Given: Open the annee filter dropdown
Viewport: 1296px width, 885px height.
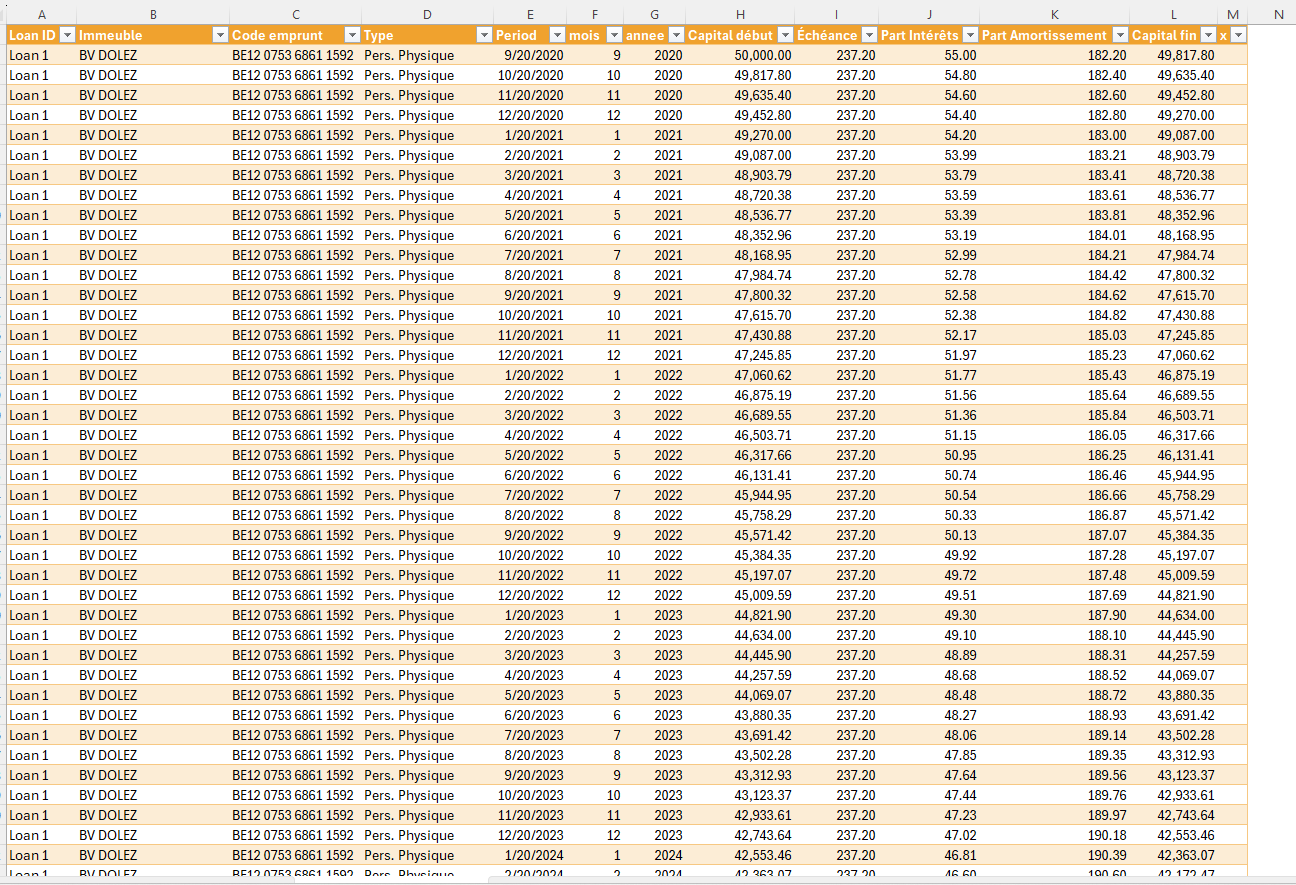Looking at the screenshot, I should [x=675, y=35].
